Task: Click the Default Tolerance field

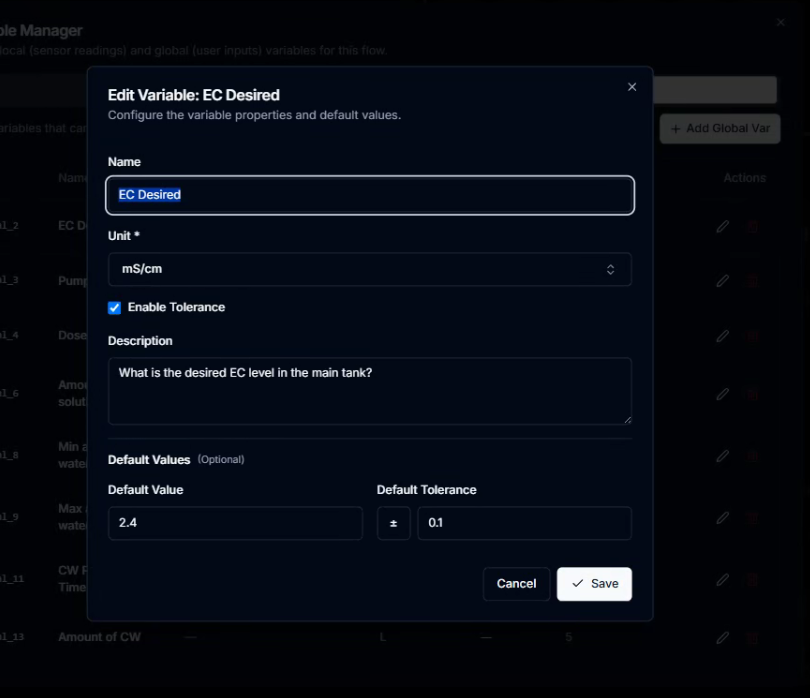Action: click(524, 523)
